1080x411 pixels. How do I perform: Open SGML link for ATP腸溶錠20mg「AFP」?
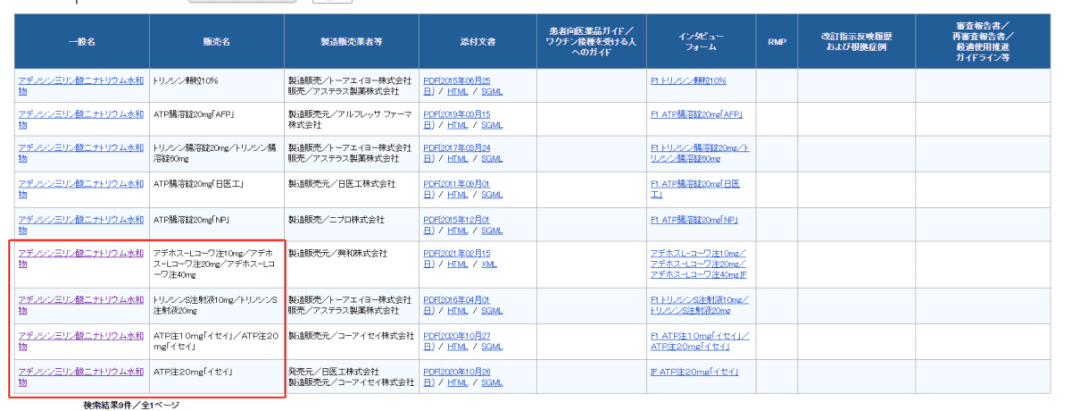click(x=492, y=125)
